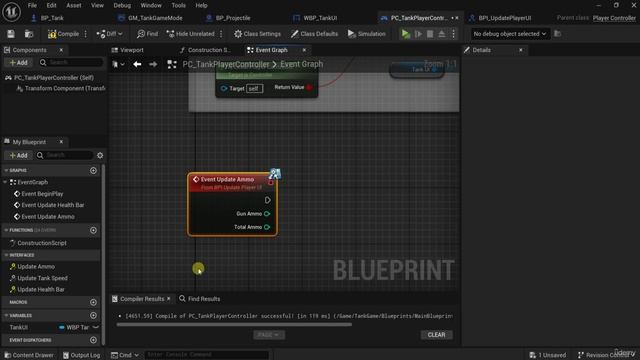
Task: Focus the Components search field
Action: tap(71, 62)
